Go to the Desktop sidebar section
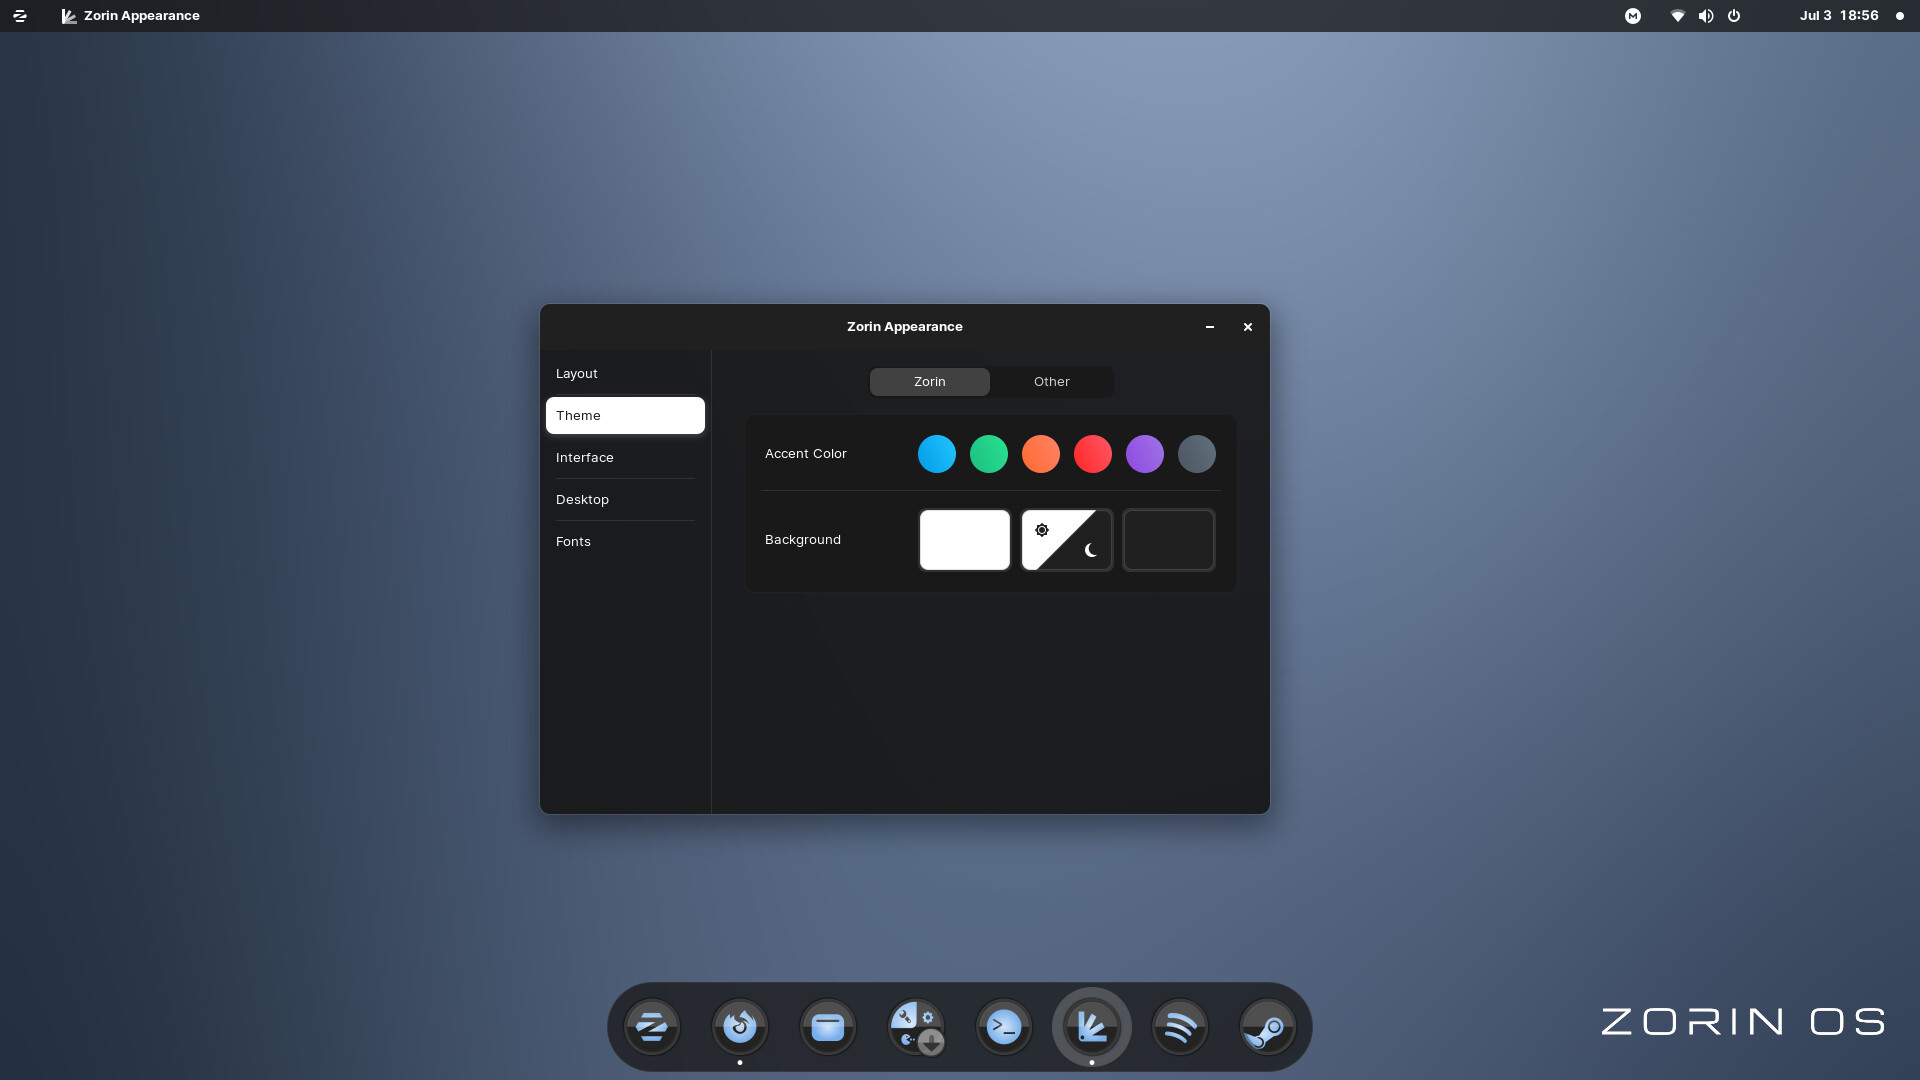Screen dimensions: 1920x1080 point(625,500)
